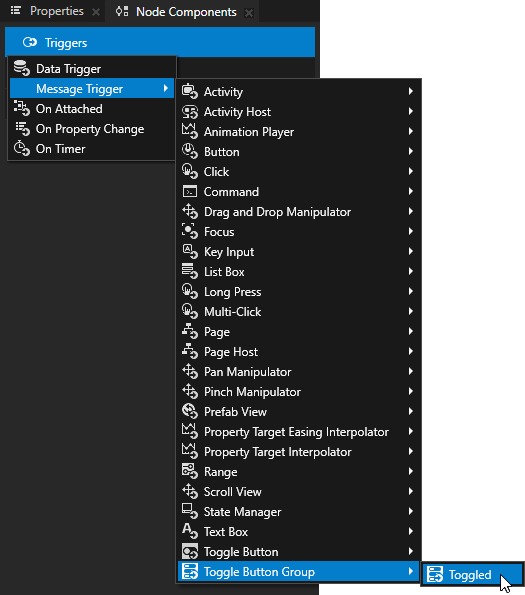The height and width of the screenshot is (595, 525).
Task: Expand the Command submenu arrow
Action: click(410, 191)
